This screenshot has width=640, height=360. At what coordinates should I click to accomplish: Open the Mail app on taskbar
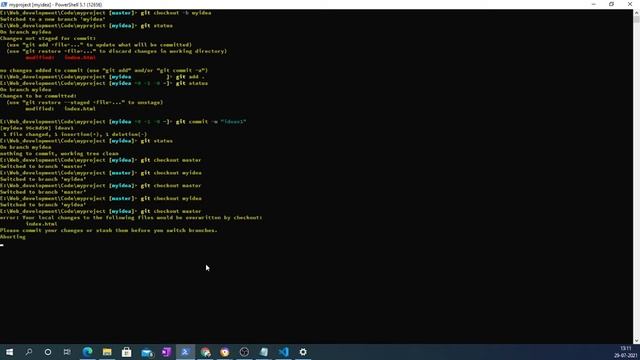pos(147,352)
